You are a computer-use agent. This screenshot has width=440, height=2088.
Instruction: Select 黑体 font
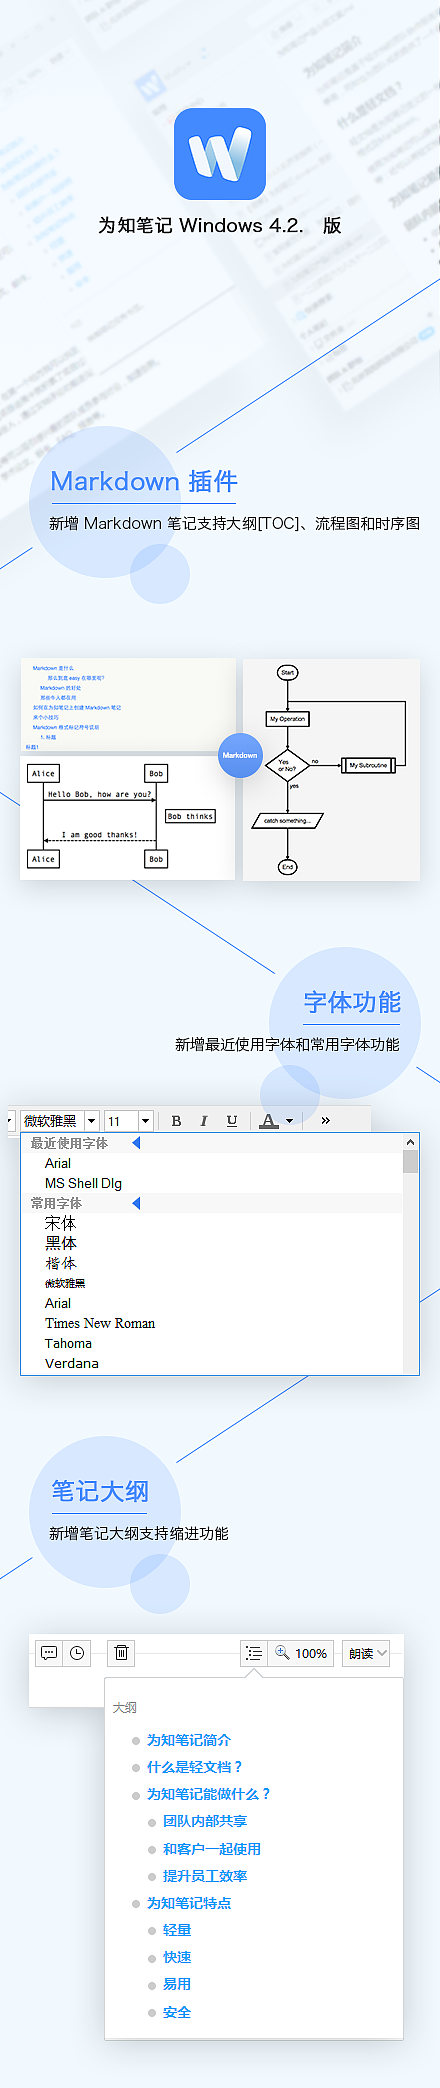point(60,1243)
